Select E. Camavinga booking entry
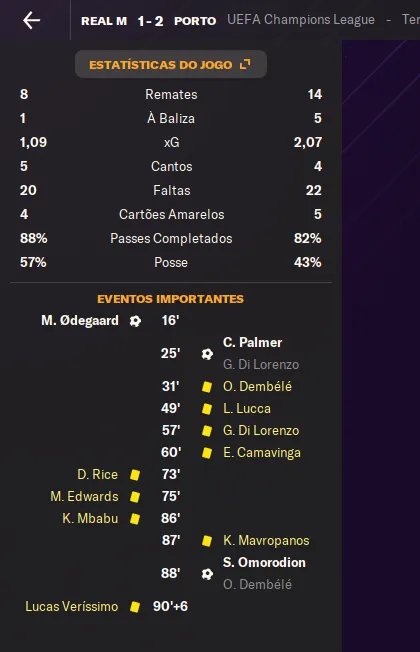Image resolution: width=420 pixels, height=652 pixels. point(262,452)
